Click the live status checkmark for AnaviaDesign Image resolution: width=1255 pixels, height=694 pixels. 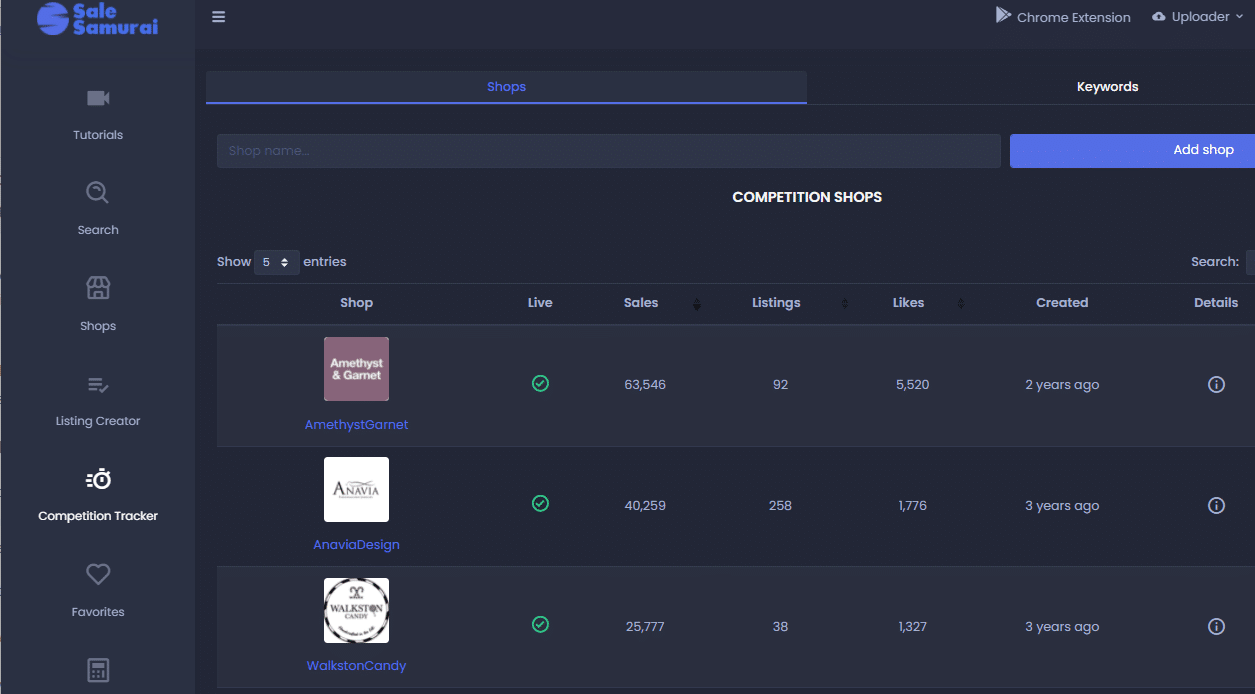tap(540, 504)
